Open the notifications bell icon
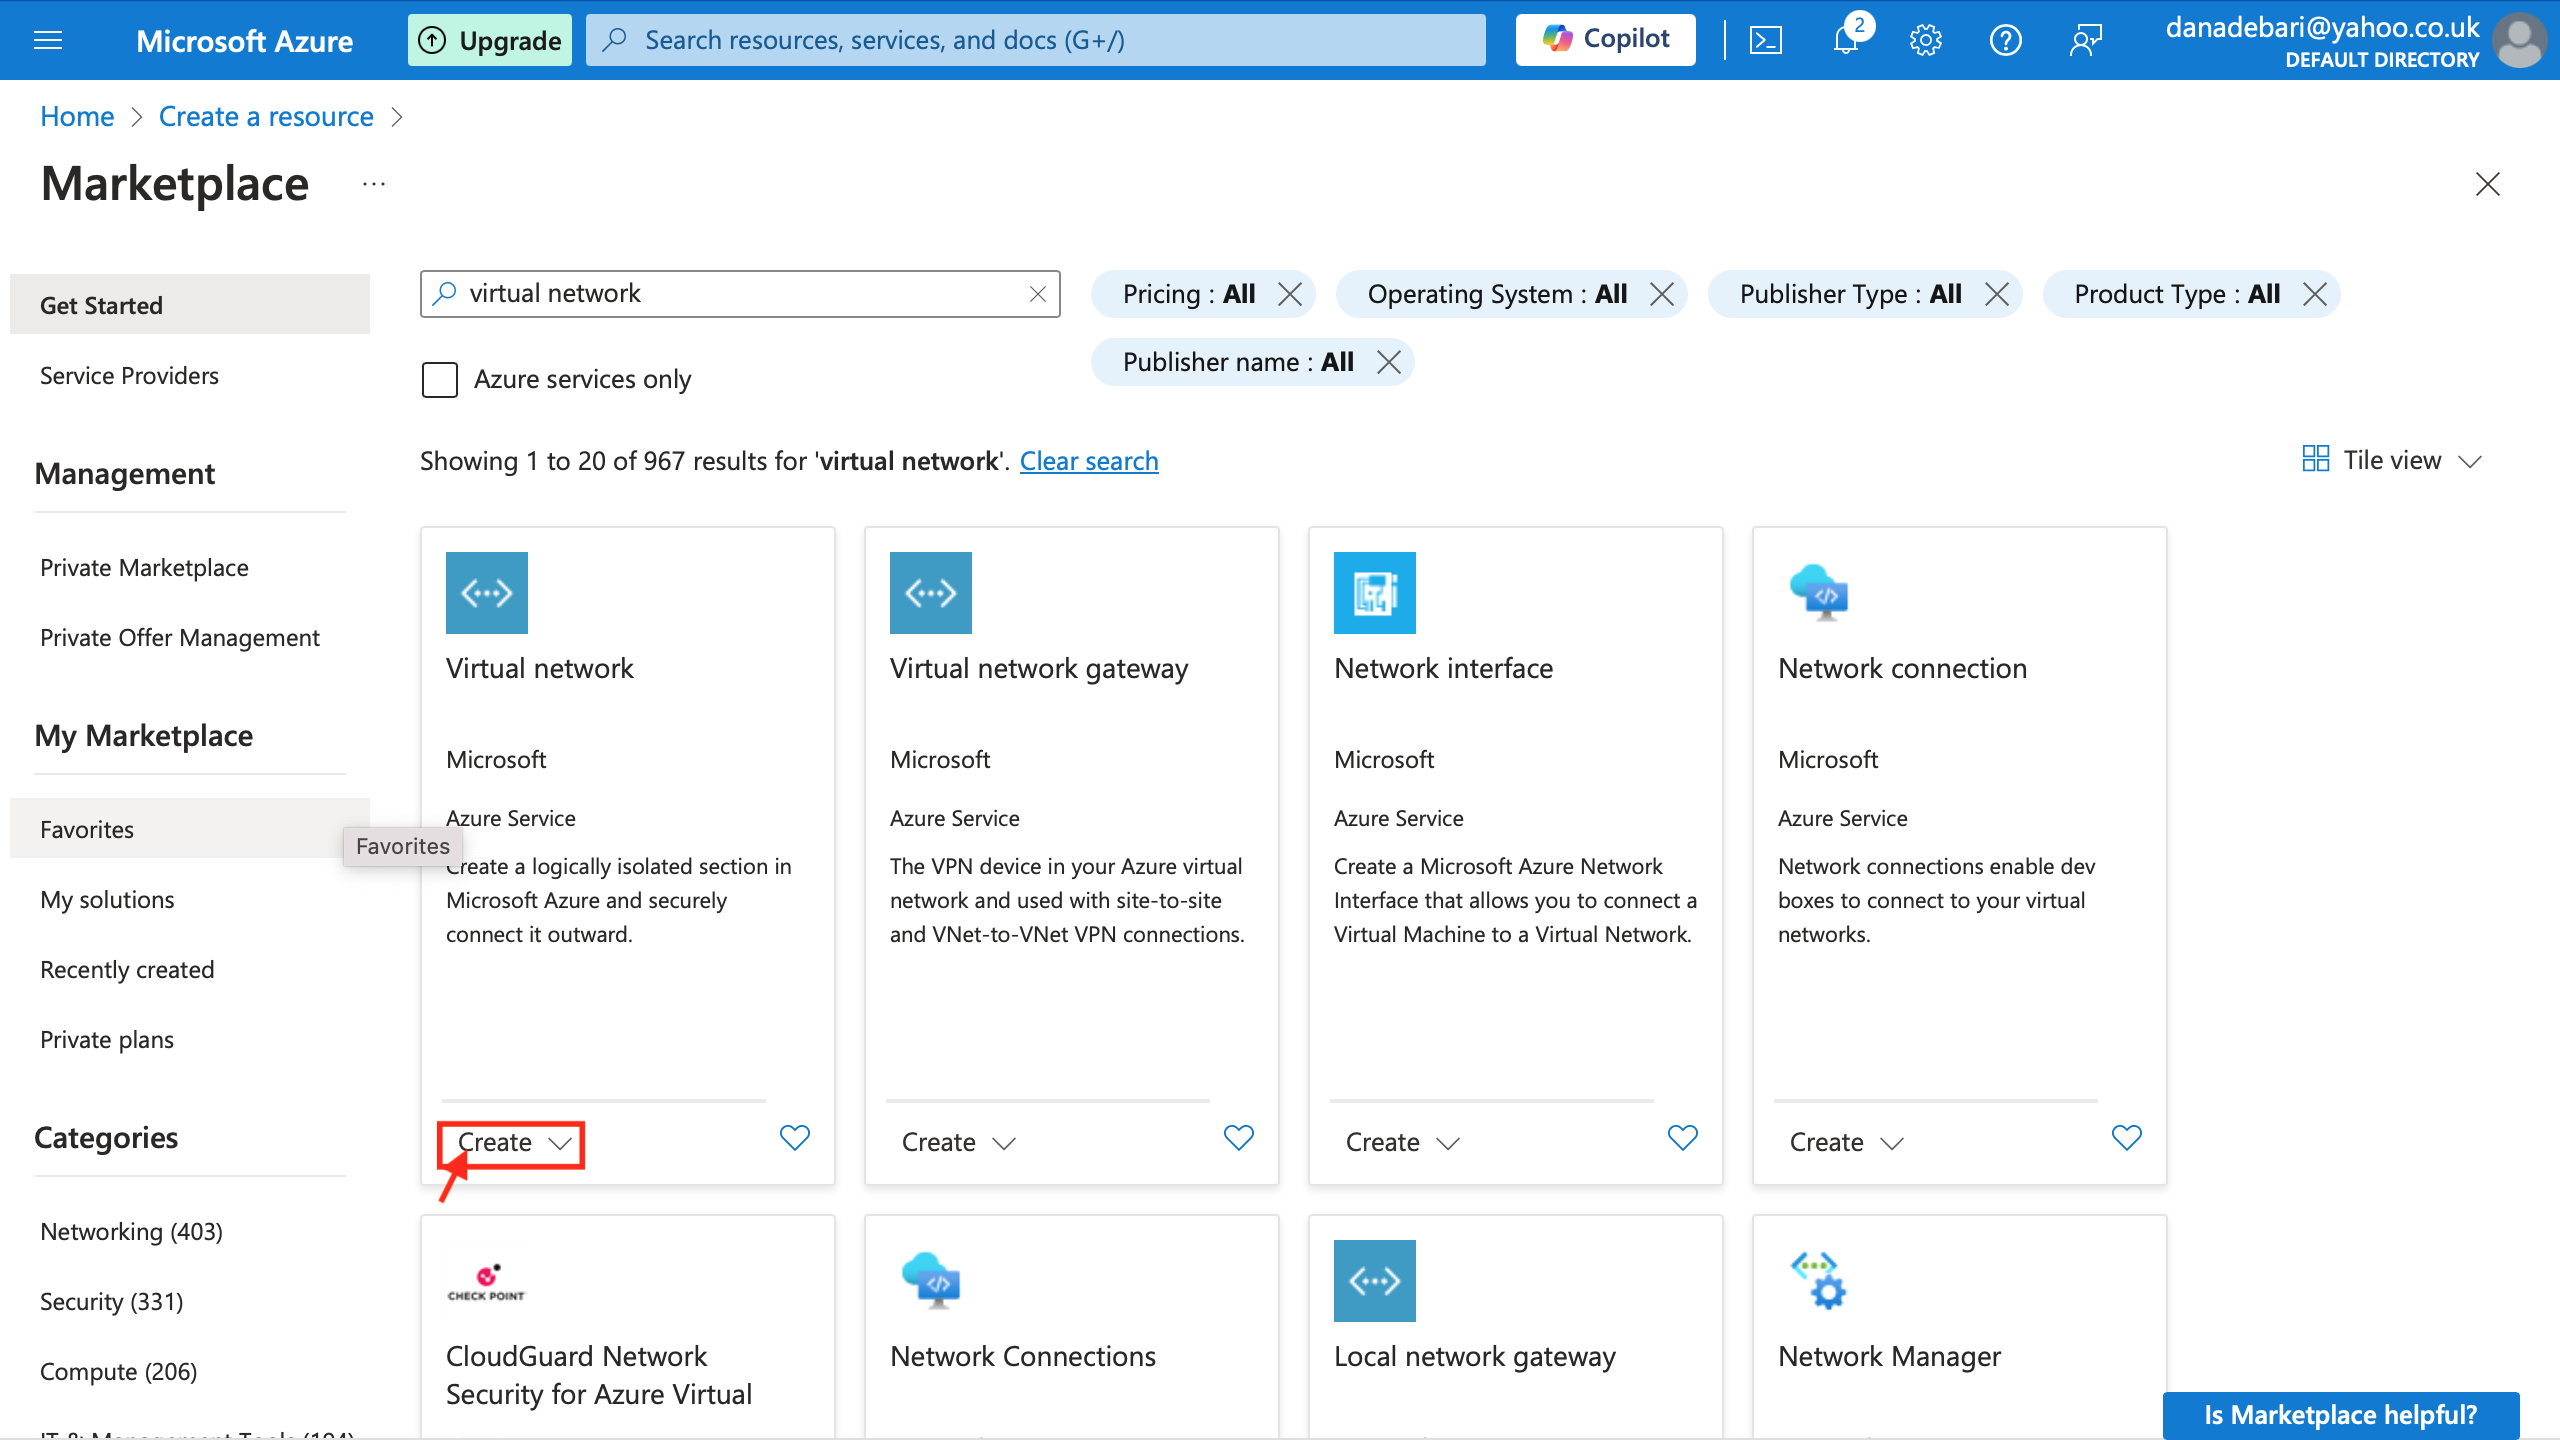 click(x=1845, y=40)
